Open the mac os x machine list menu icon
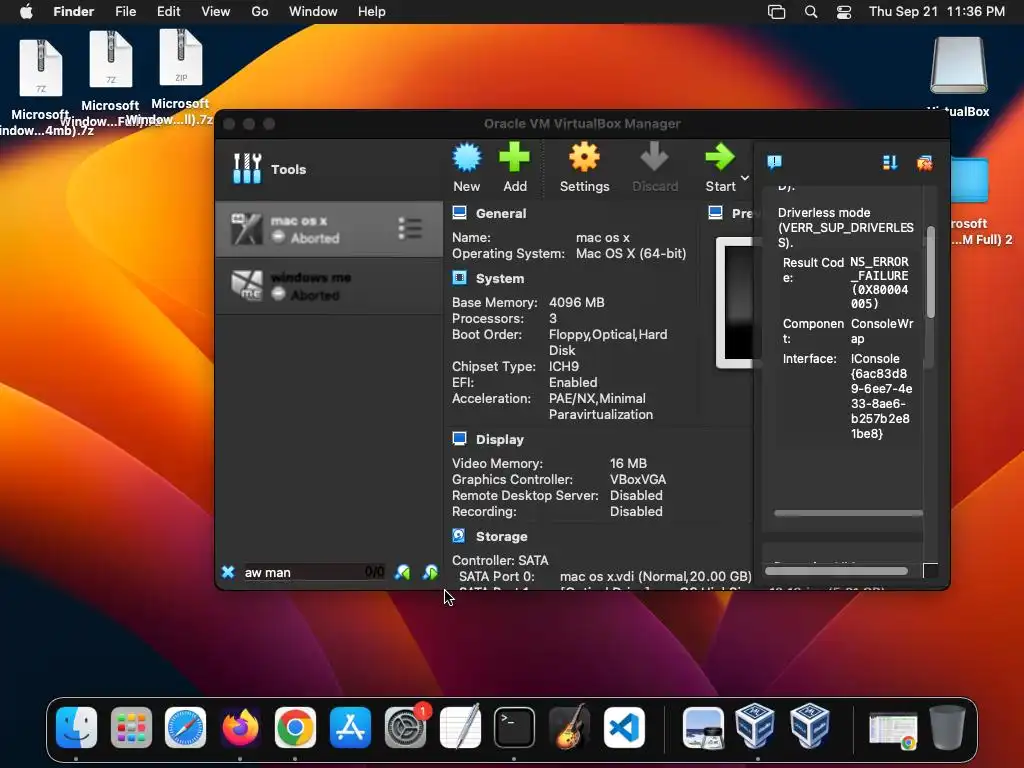 pos(410,229)
